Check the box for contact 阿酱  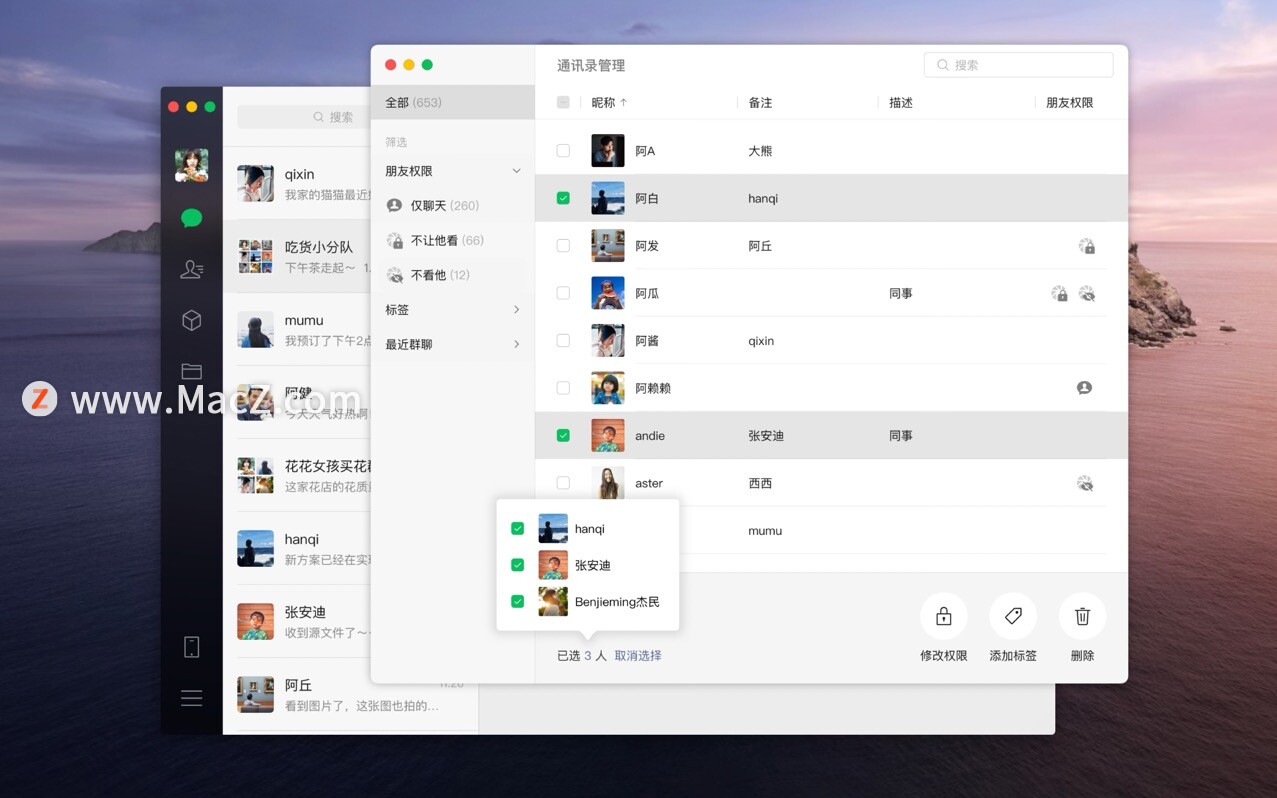(563, 340)
